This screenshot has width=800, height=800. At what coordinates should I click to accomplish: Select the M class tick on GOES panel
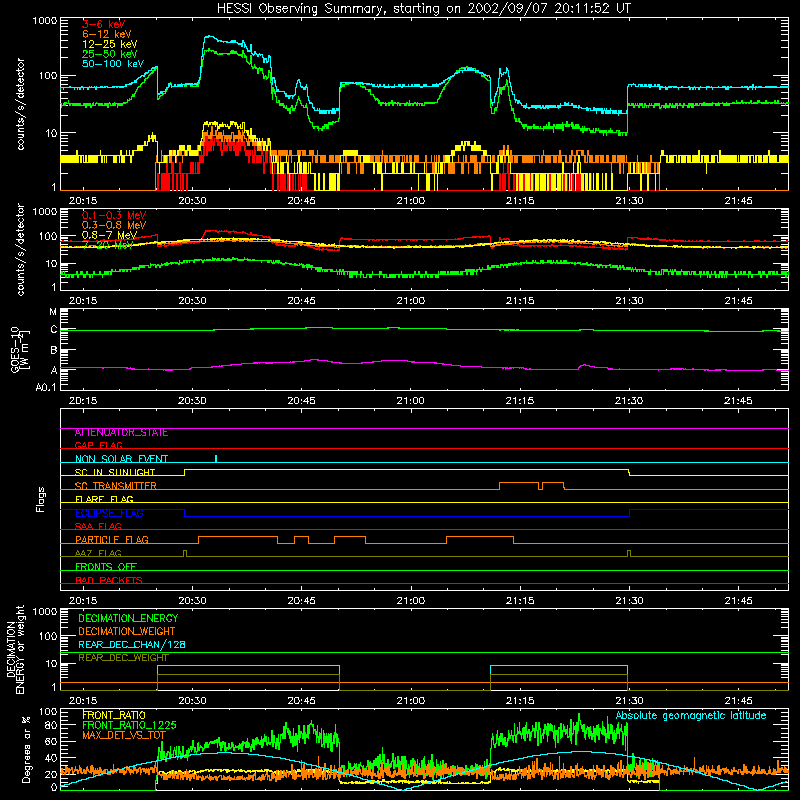[x=53, y=312]
